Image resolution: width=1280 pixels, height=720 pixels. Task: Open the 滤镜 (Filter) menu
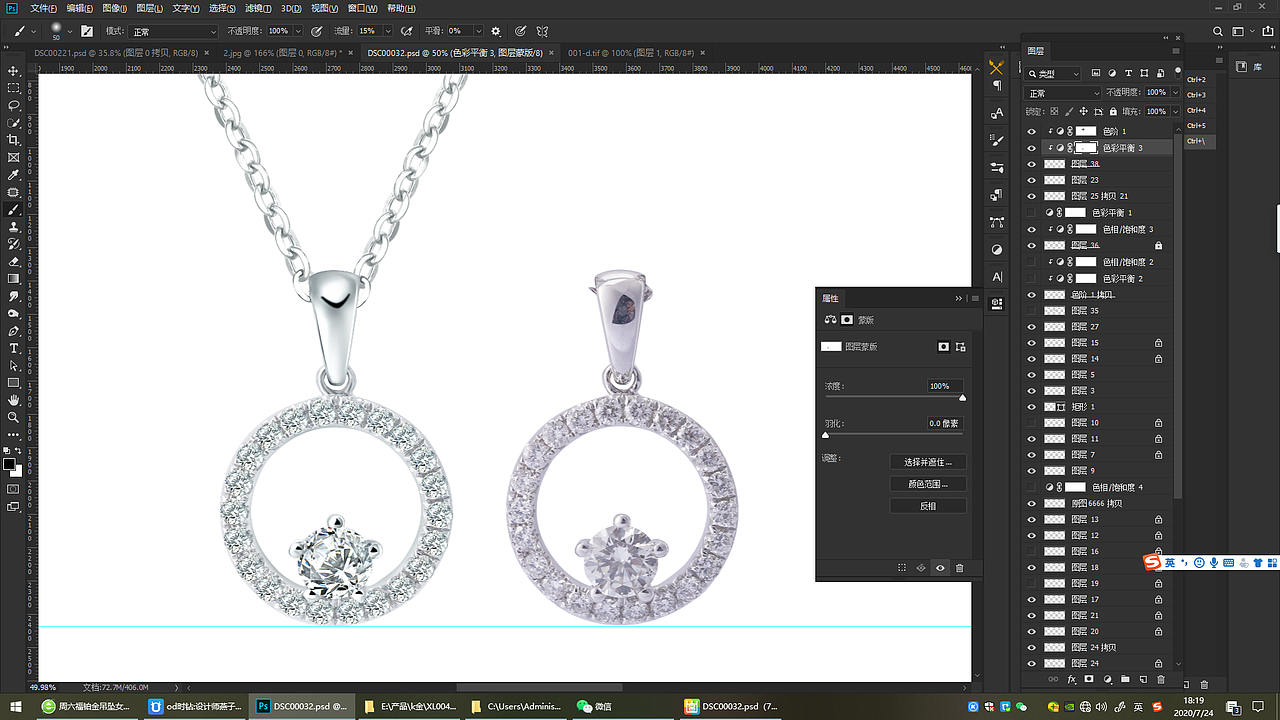pos(259,8)
